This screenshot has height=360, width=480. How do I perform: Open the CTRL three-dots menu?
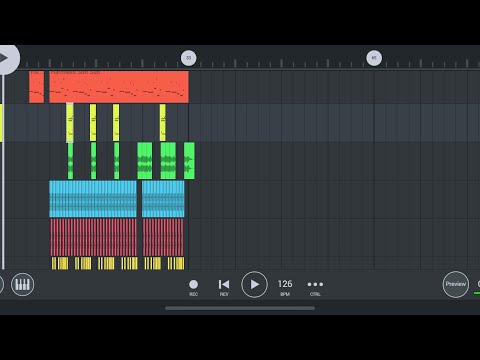pyautogui.click(x=315, y=287)
